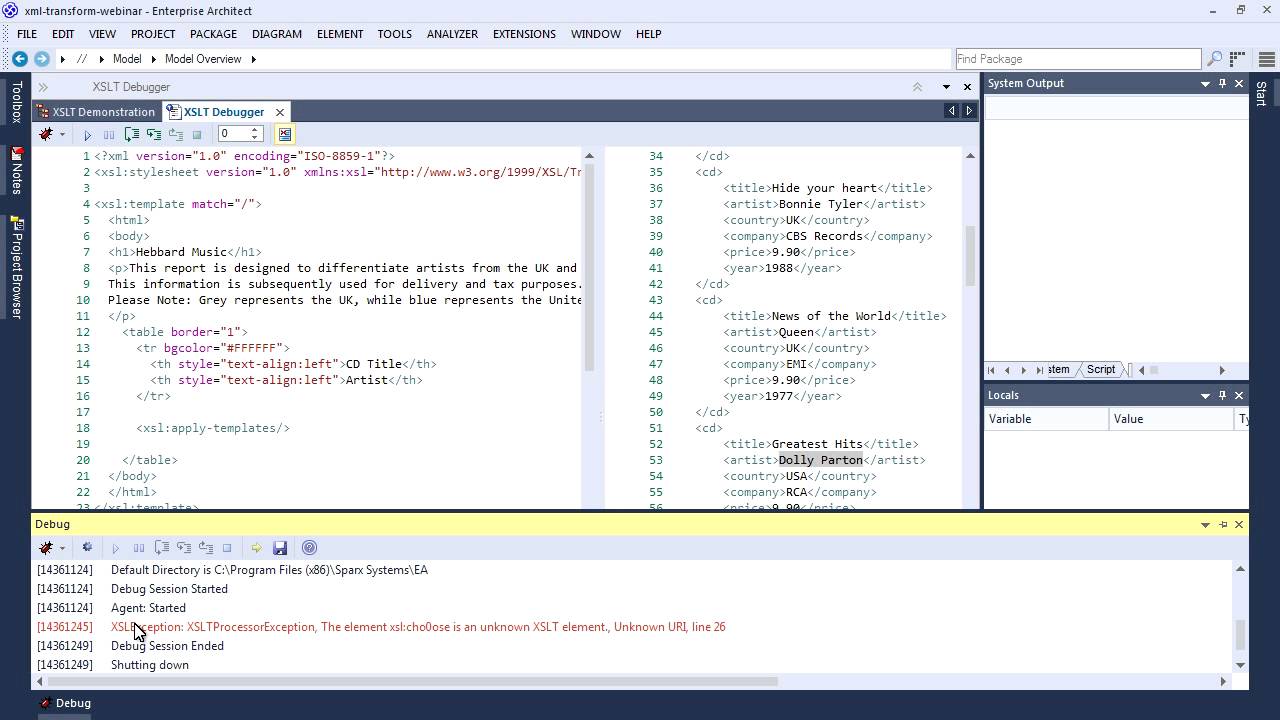This screenshot has width=1280, height=720.
Task: Open the portals grid icon beside search
Action: [1238, 59]
